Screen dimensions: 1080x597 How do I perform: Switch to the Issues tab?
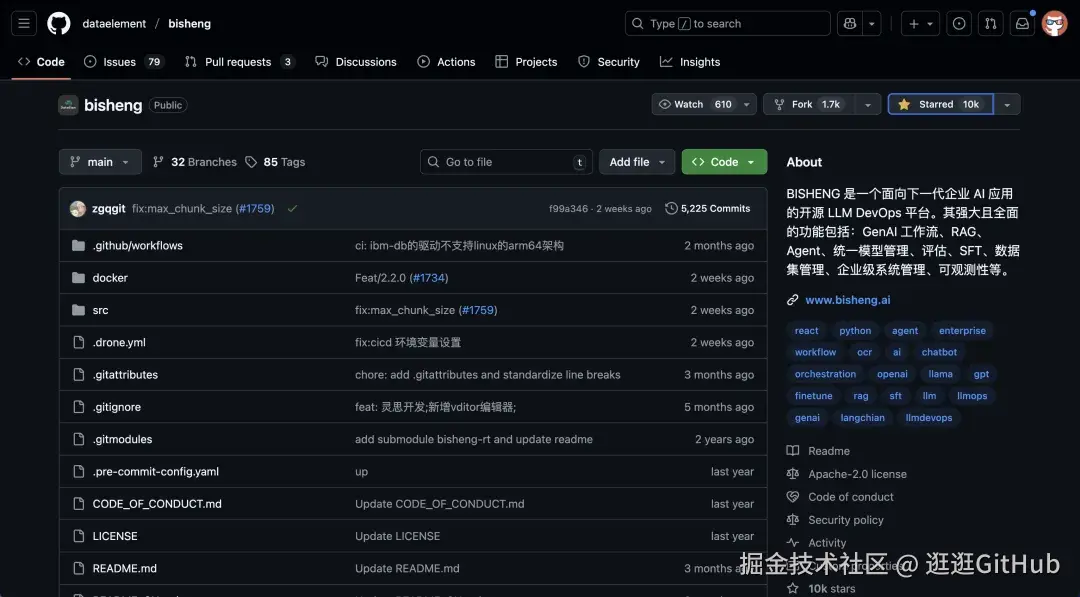point(123,62)
